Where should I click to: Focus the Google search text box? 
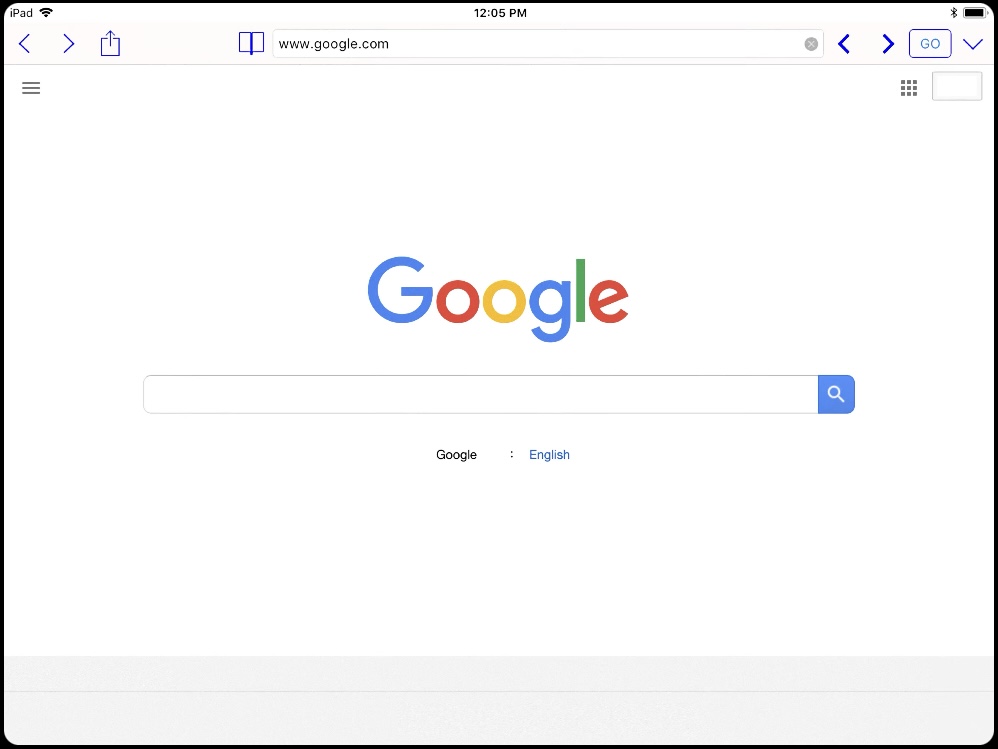[481, 395]
